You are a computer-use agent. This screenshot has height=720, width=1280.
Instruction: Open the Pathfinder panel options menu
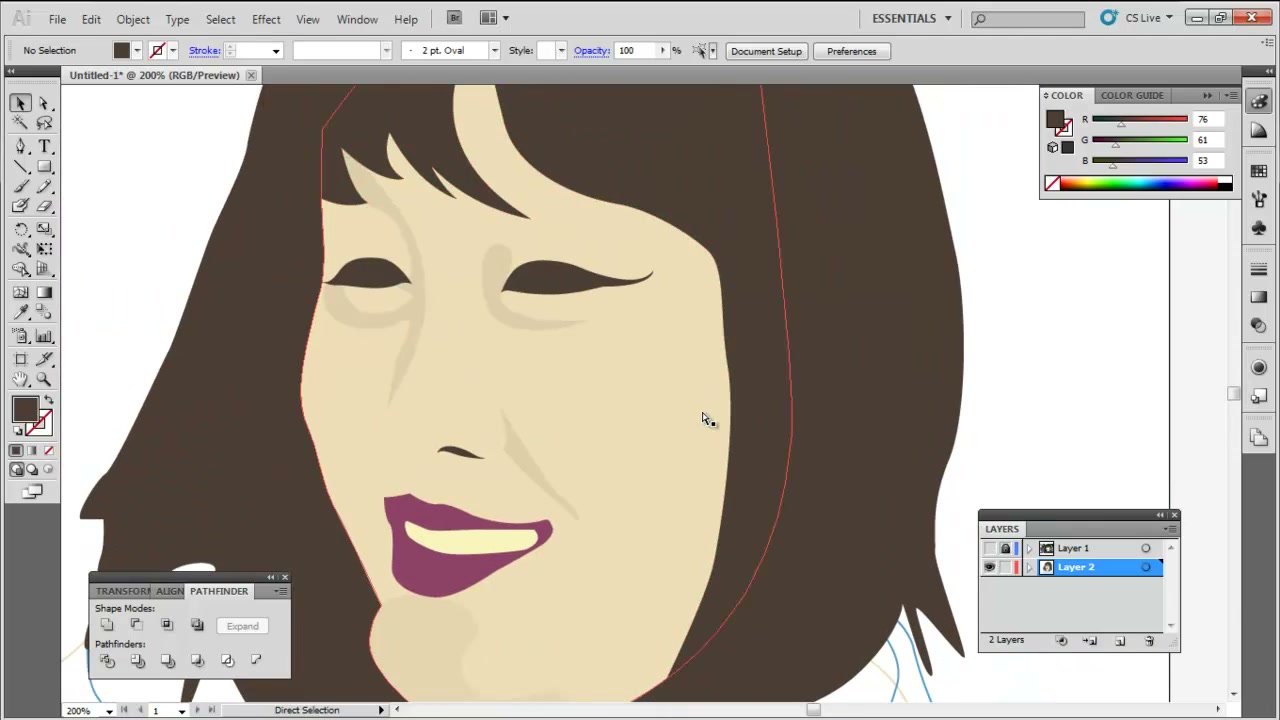point(281,591)
